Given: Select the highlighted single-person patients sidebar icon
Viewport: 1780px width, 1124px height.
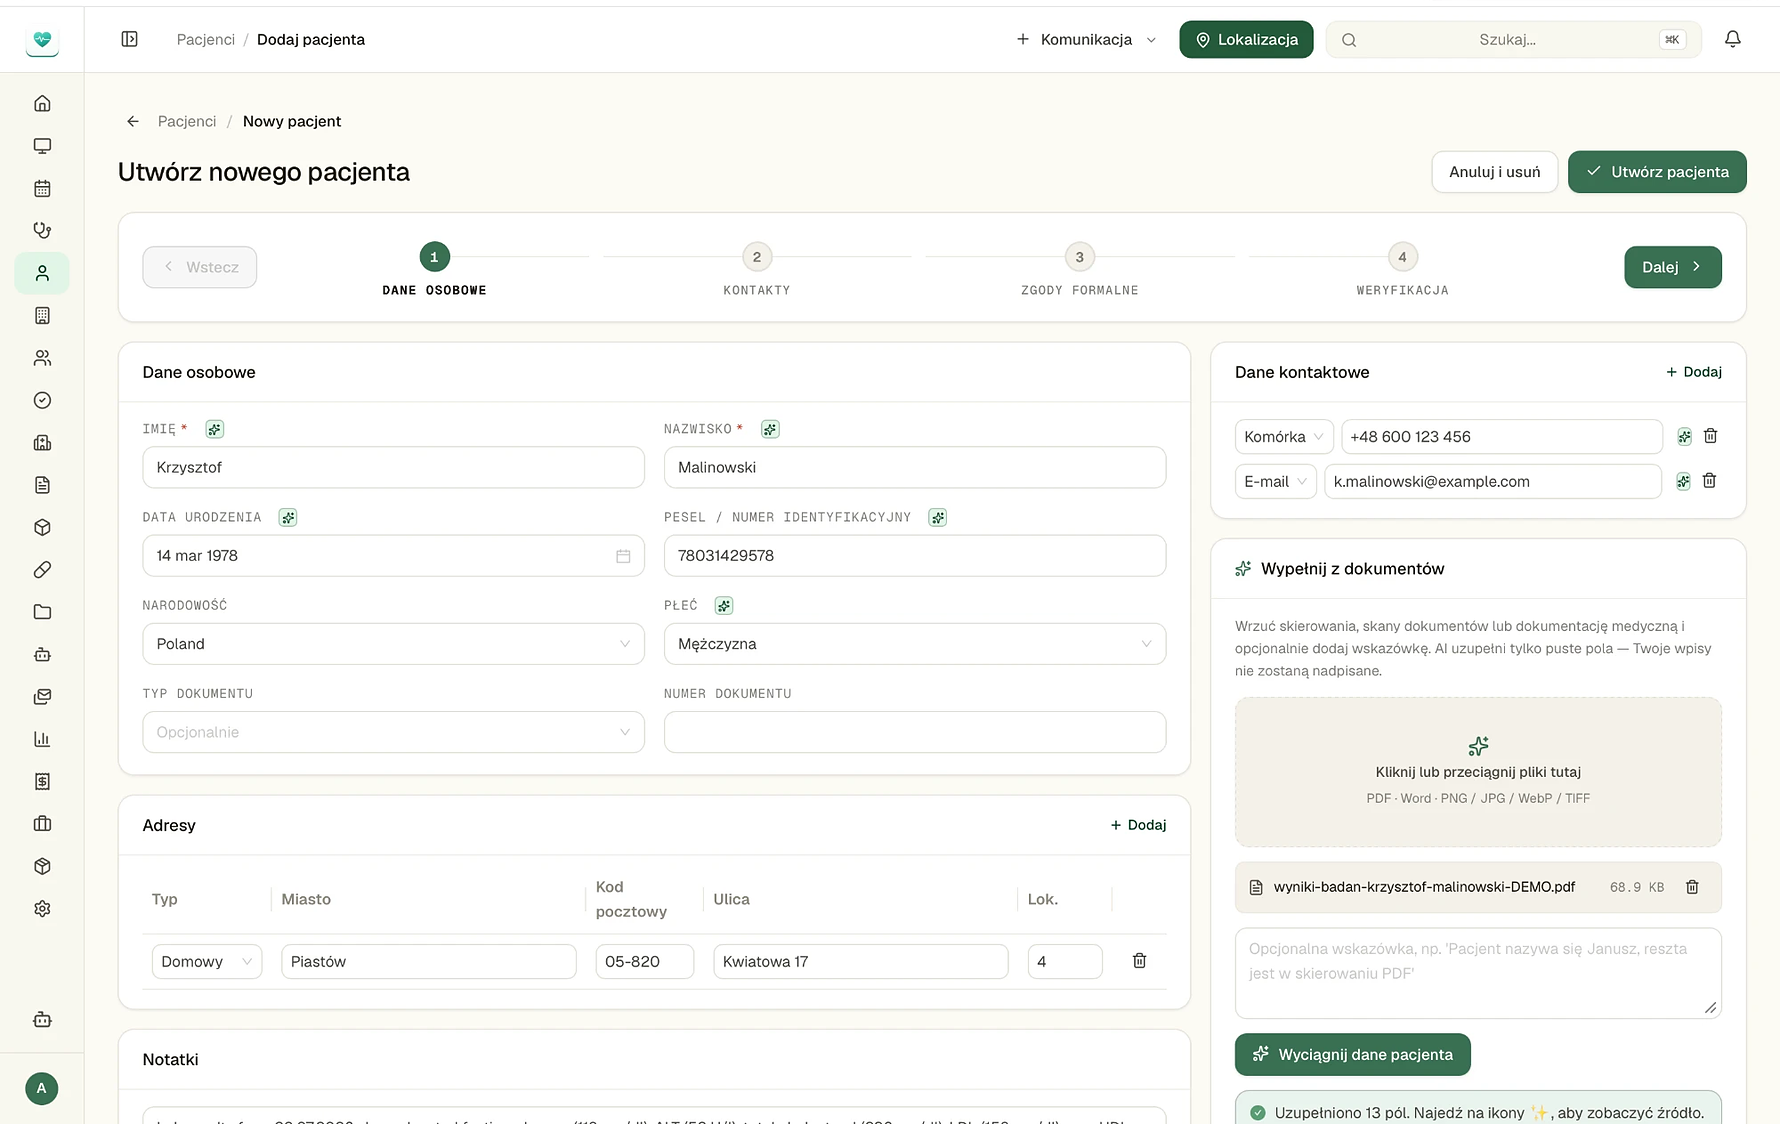Looking at the screenshot, I should 42,273.
